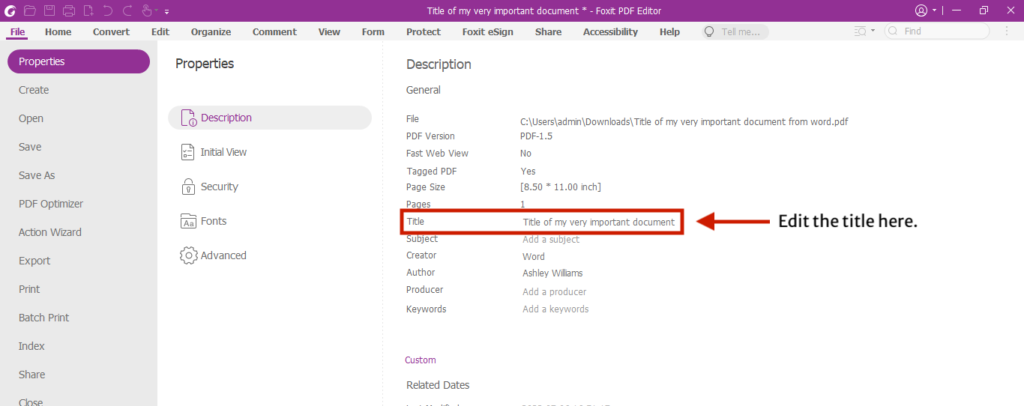Open the advanced search options dropdown

click(x=873, y=31)
